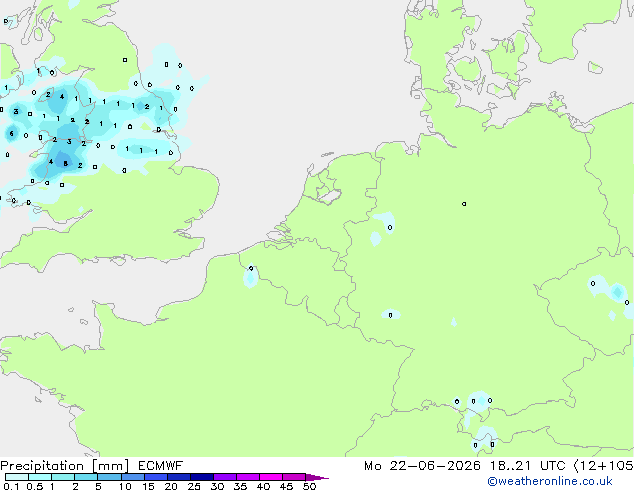Click the legend label '40'
634x490 pixels.
(263, 486)
